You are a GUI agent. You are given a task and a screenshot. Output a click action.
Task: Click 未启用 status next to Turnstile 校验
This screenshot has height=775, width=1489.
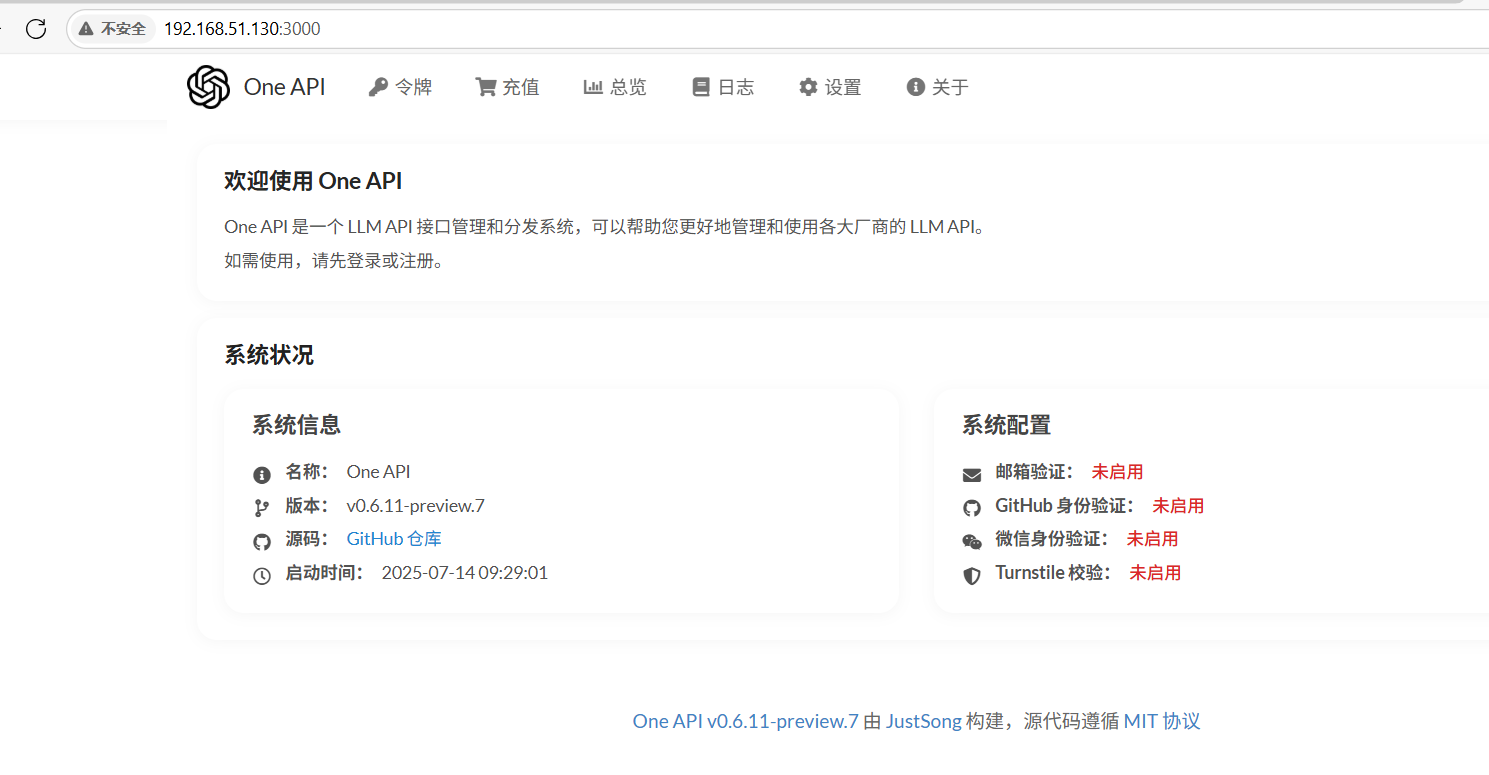(x=1155, y=573)
